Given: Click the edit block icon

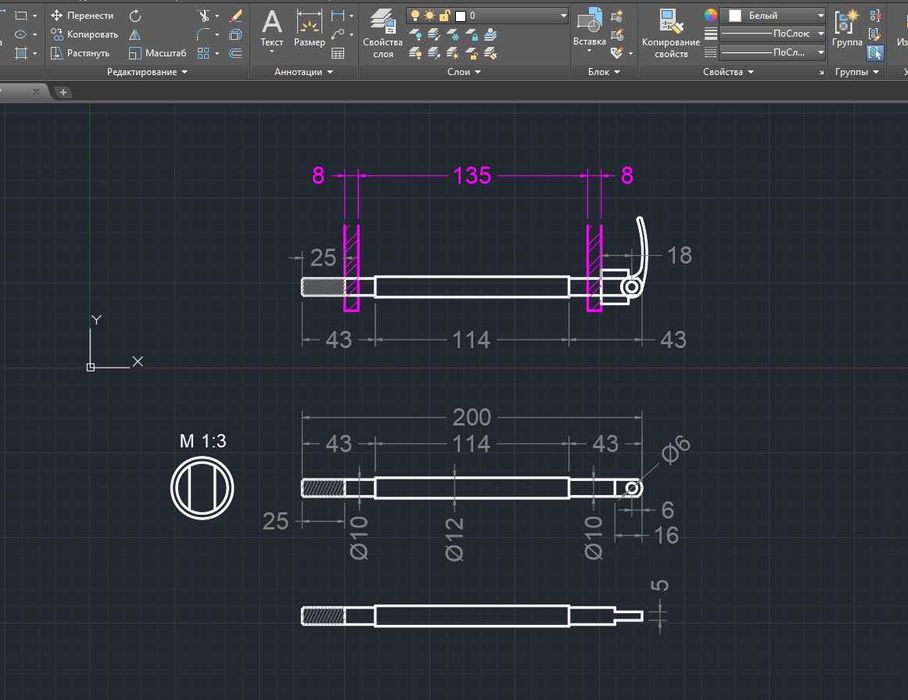Looking at the screenshot, I should [617, 35].
